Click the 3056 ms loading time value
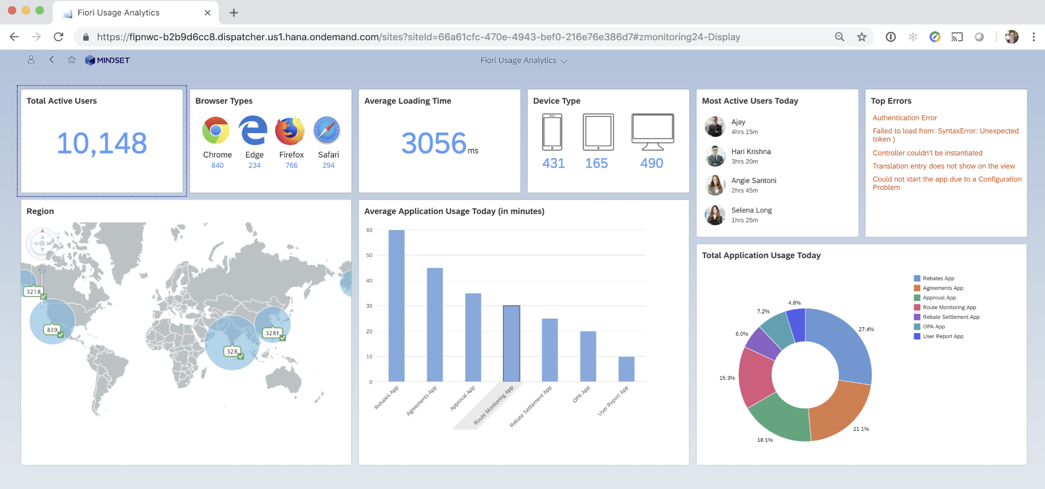Image resolution: width=1045 pixels, height=489 pixels. [x=439, y=143]
